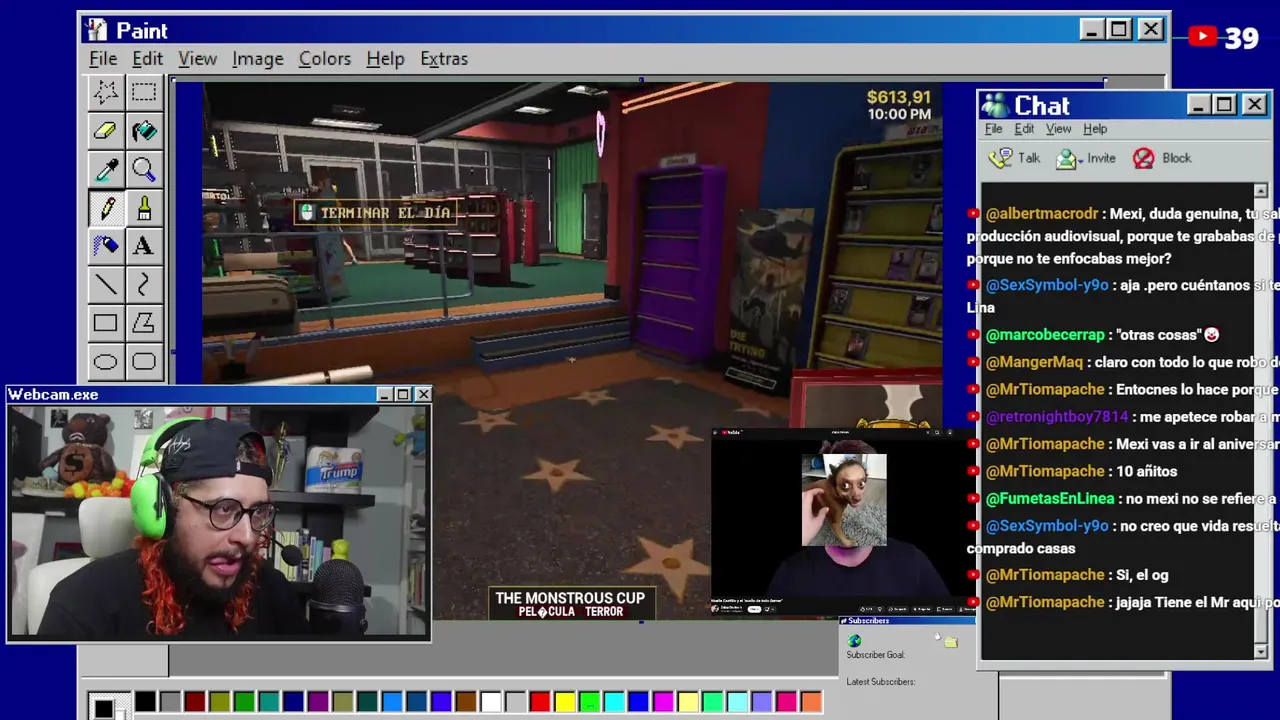The height and width of the screenshot is (720, 1280).
Task: Click the THE MONSTROUS CUP caption
Action: point(570,598)
